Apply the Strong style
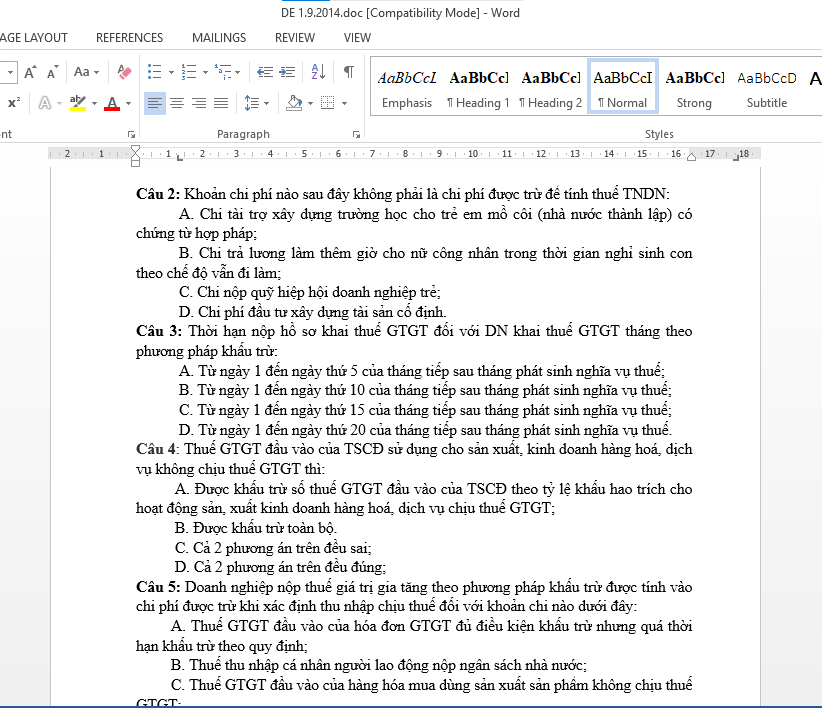Screen dimensions: 822x708 (695, 86)
